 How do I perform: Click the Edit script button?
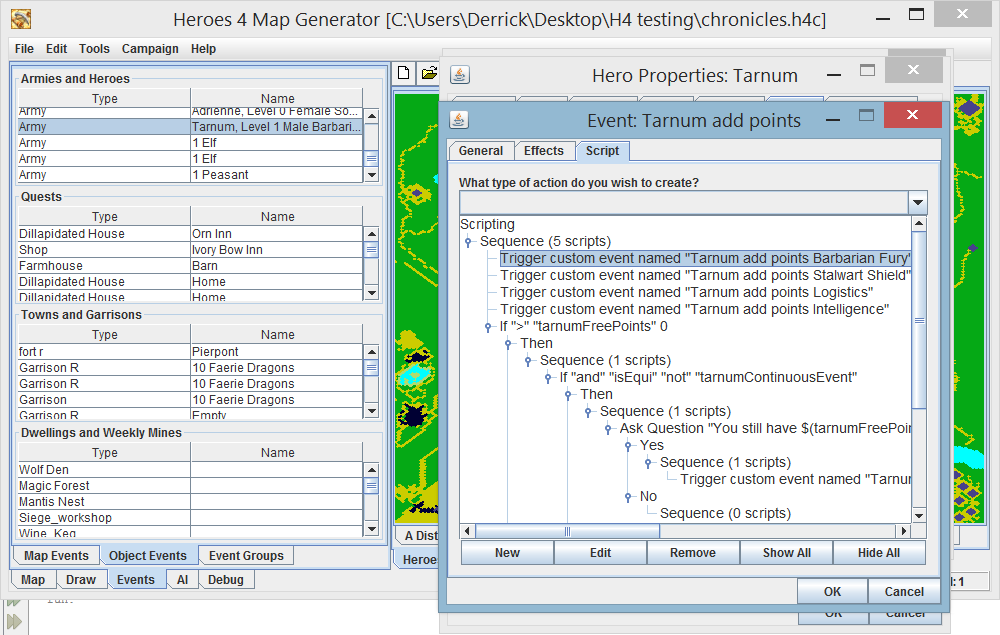pyautogui.click(x=600, y=553)
